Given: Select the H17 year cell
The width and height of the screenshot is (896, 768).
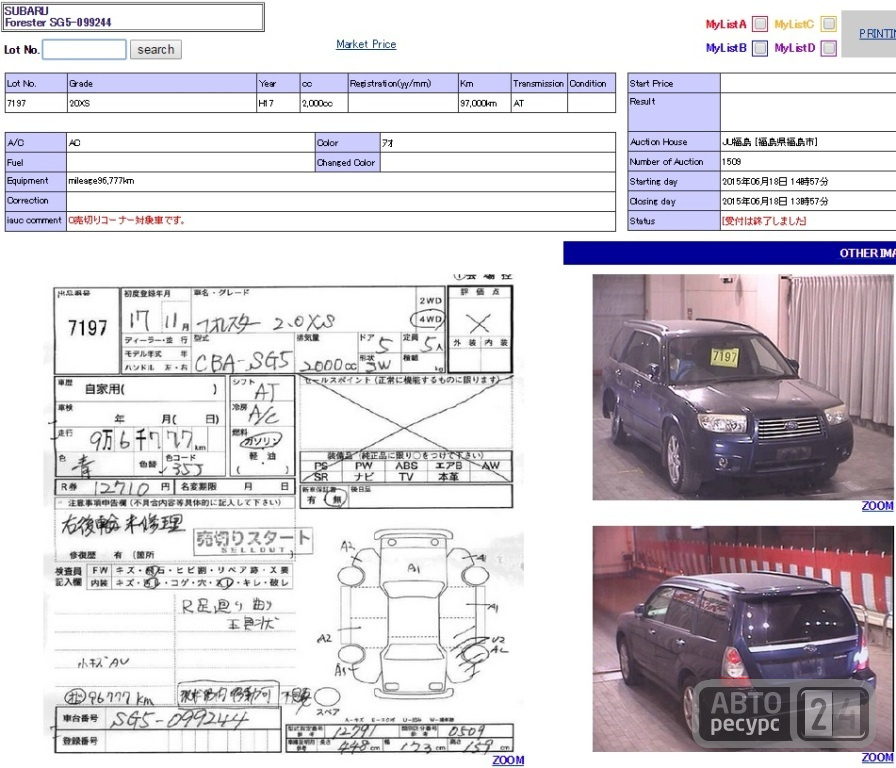Looking at the screenshot, I should [278, 103].
